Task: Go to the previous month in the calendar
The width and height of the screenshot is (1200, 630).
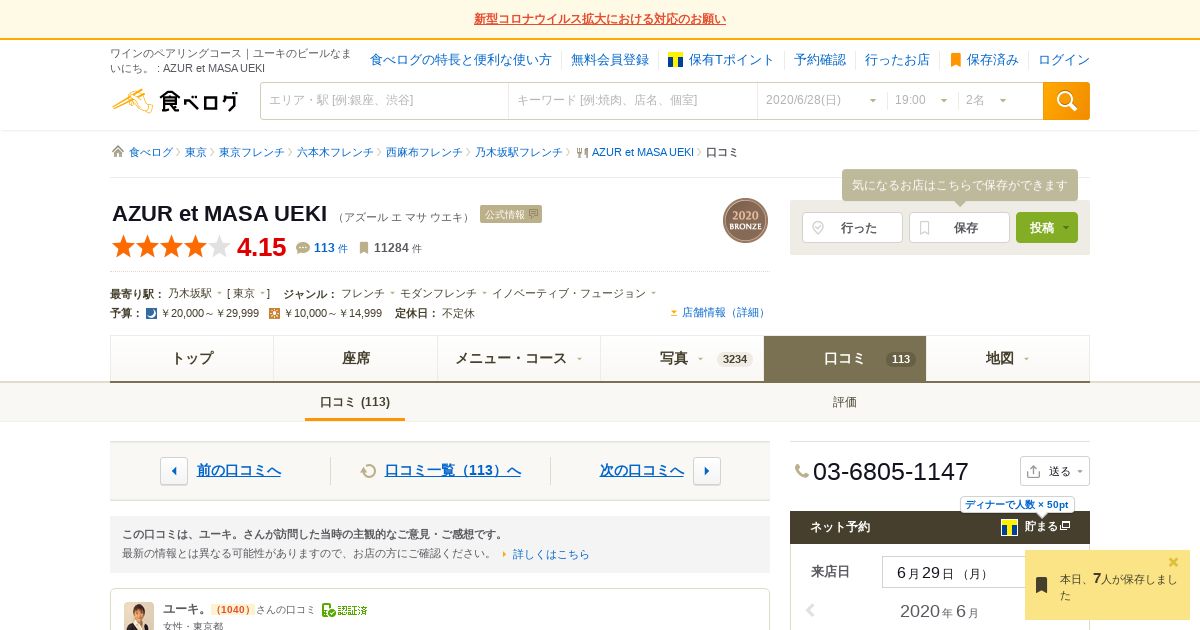Action: pos(810,610)
